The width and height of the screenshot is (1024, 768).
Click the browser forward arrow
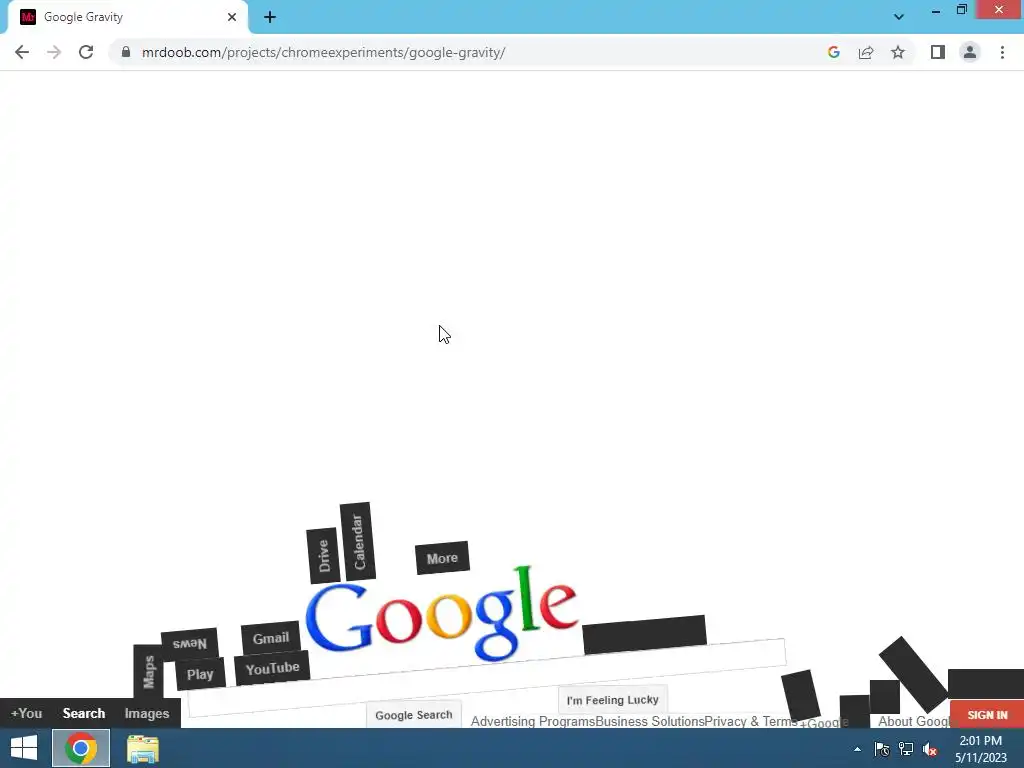[54, 52]
